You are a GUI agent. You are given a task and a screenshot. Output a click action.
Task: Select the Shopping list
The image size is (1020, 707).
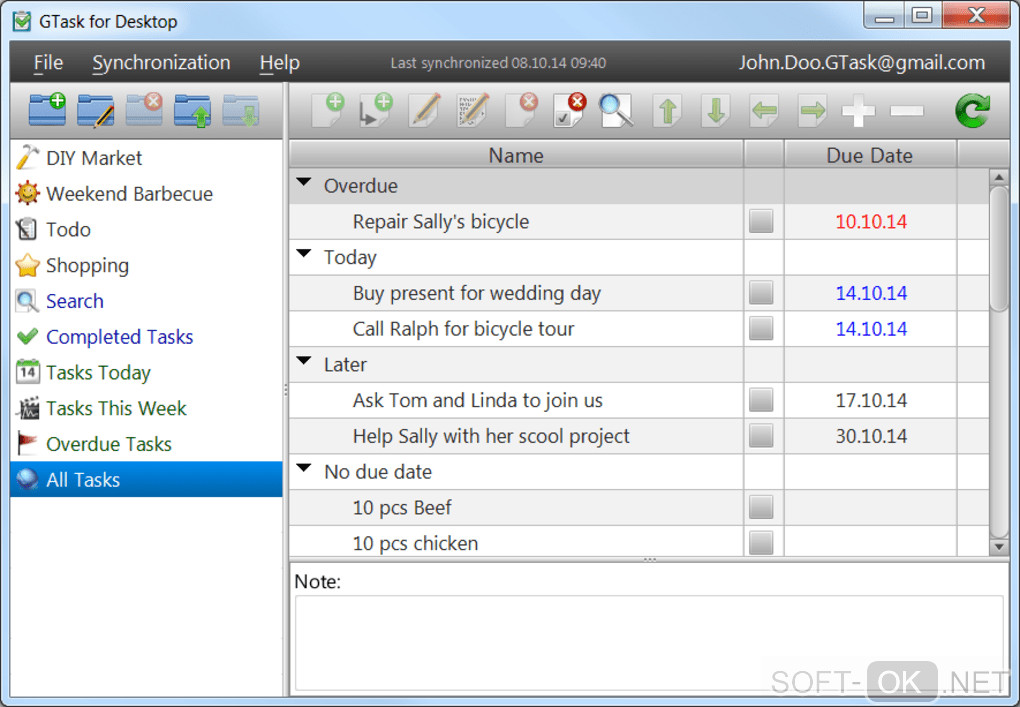pos(146,265)
